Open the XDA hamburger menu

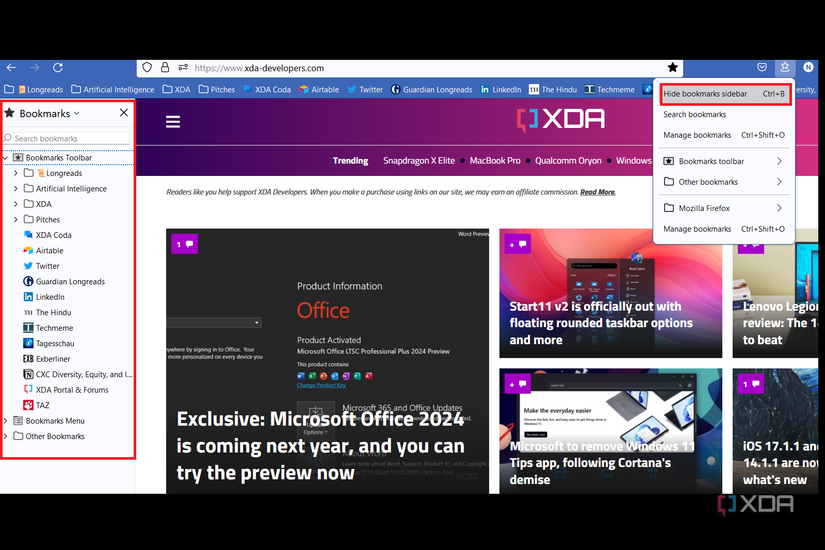[173, 122]
